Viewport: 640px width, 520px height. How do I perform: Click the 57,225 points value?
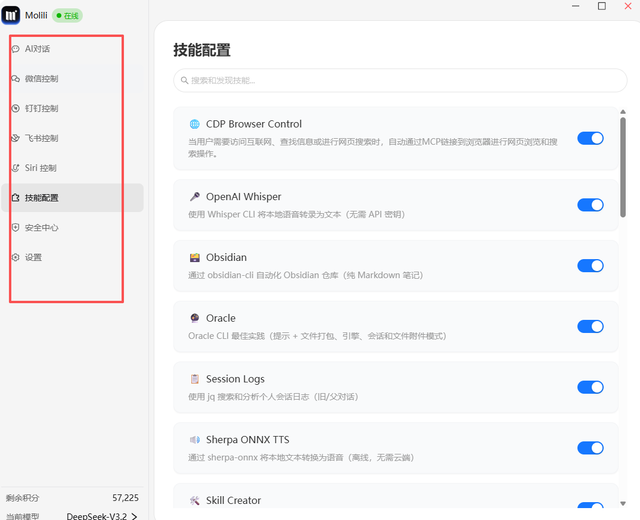125,498
